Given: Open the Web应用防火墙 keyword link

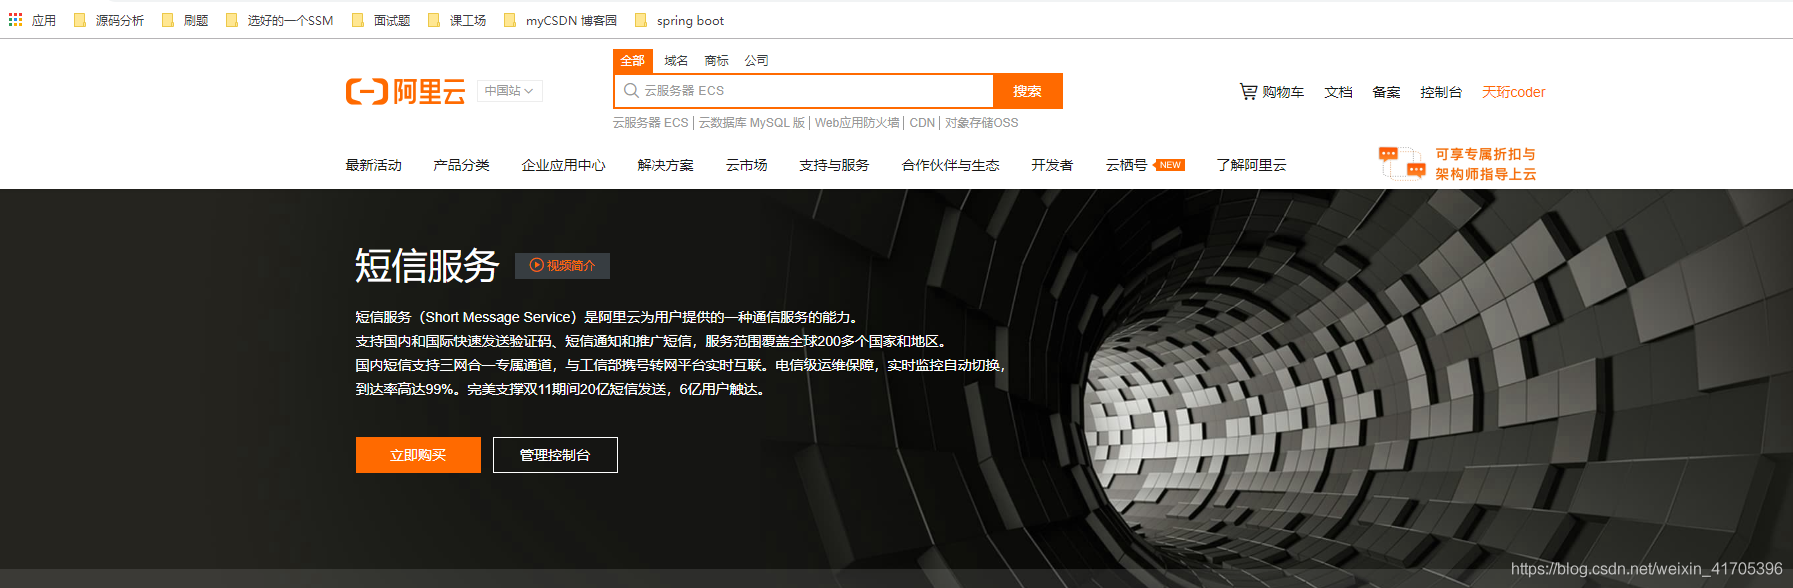Looking at the screenshot, I should (857, 123).
